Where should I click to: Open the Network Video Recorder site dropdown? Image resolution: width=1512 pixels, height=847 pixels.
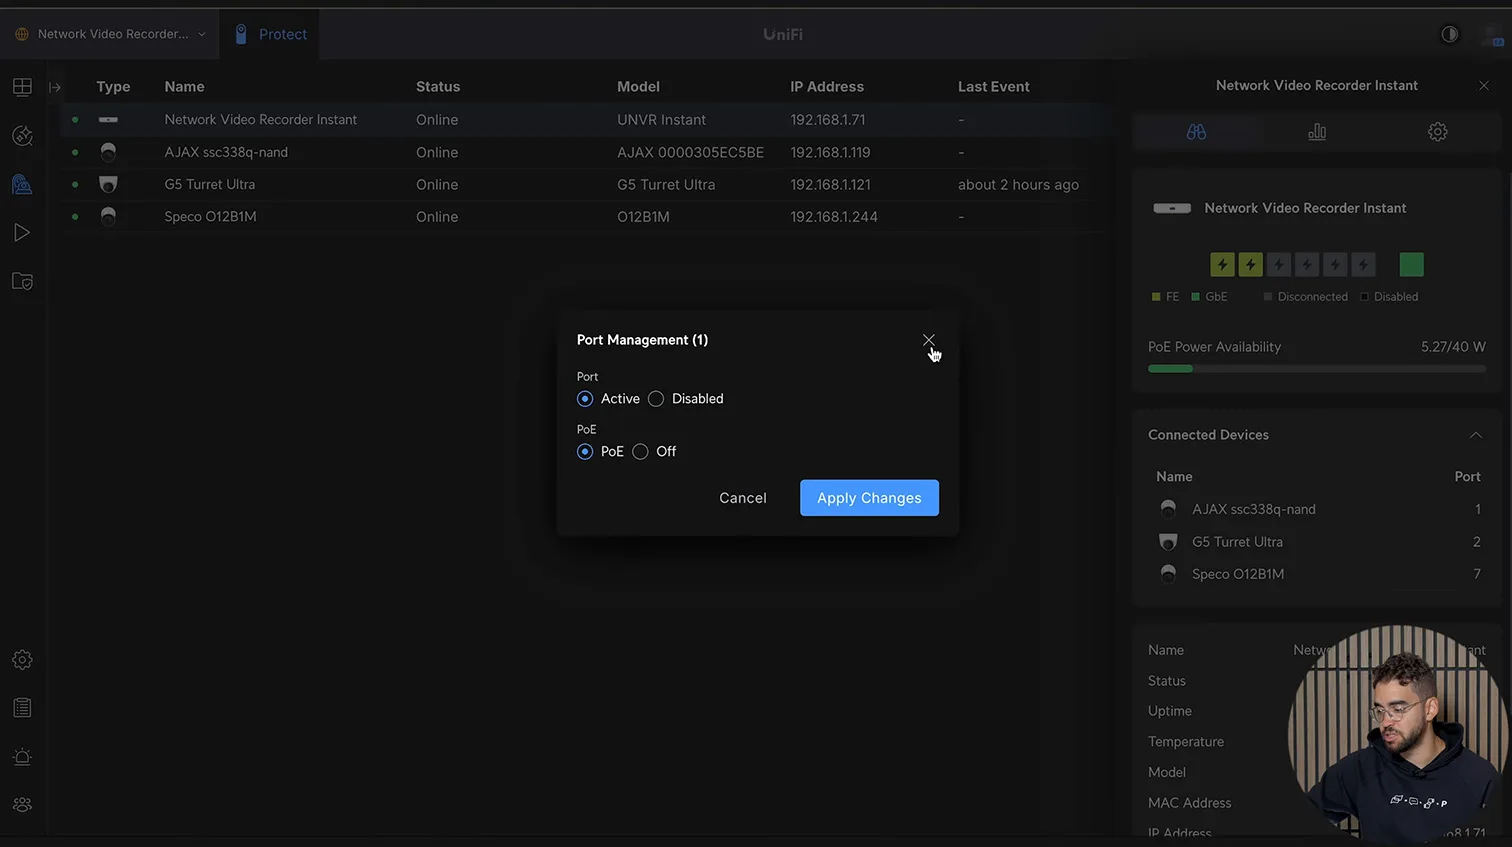112,34
